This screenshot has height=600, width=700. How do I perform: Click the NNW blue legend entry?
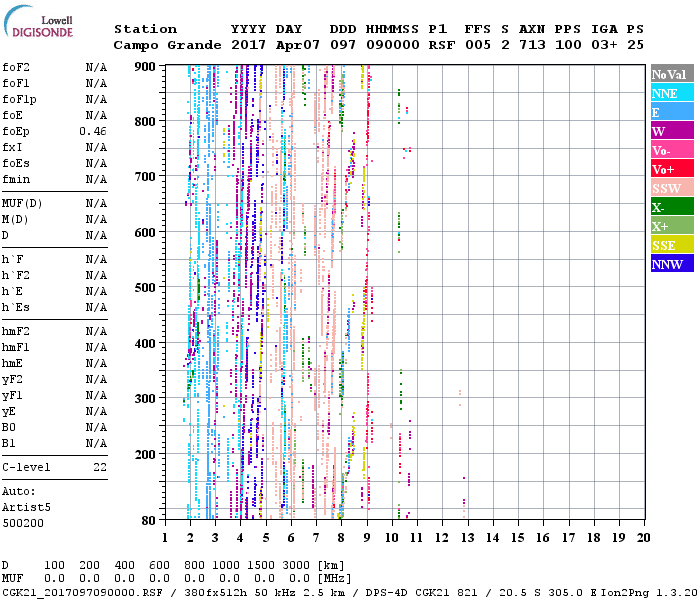(672, 264)
